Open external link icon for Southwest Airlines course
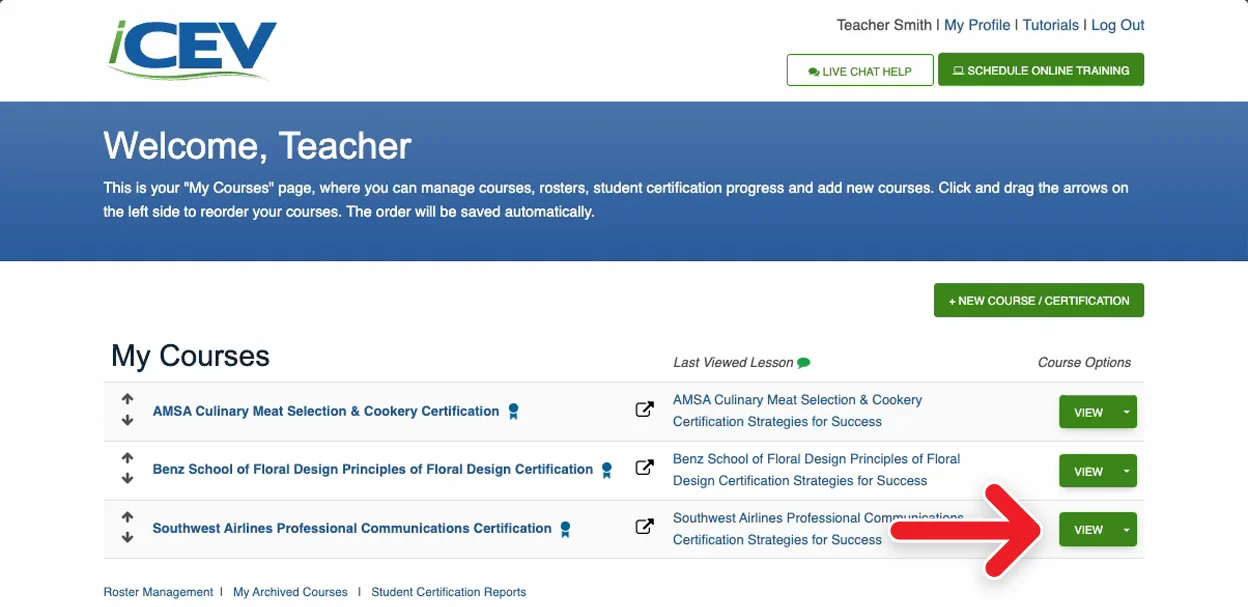Screen dimensions: 1248x607 (x=645, y=526)
